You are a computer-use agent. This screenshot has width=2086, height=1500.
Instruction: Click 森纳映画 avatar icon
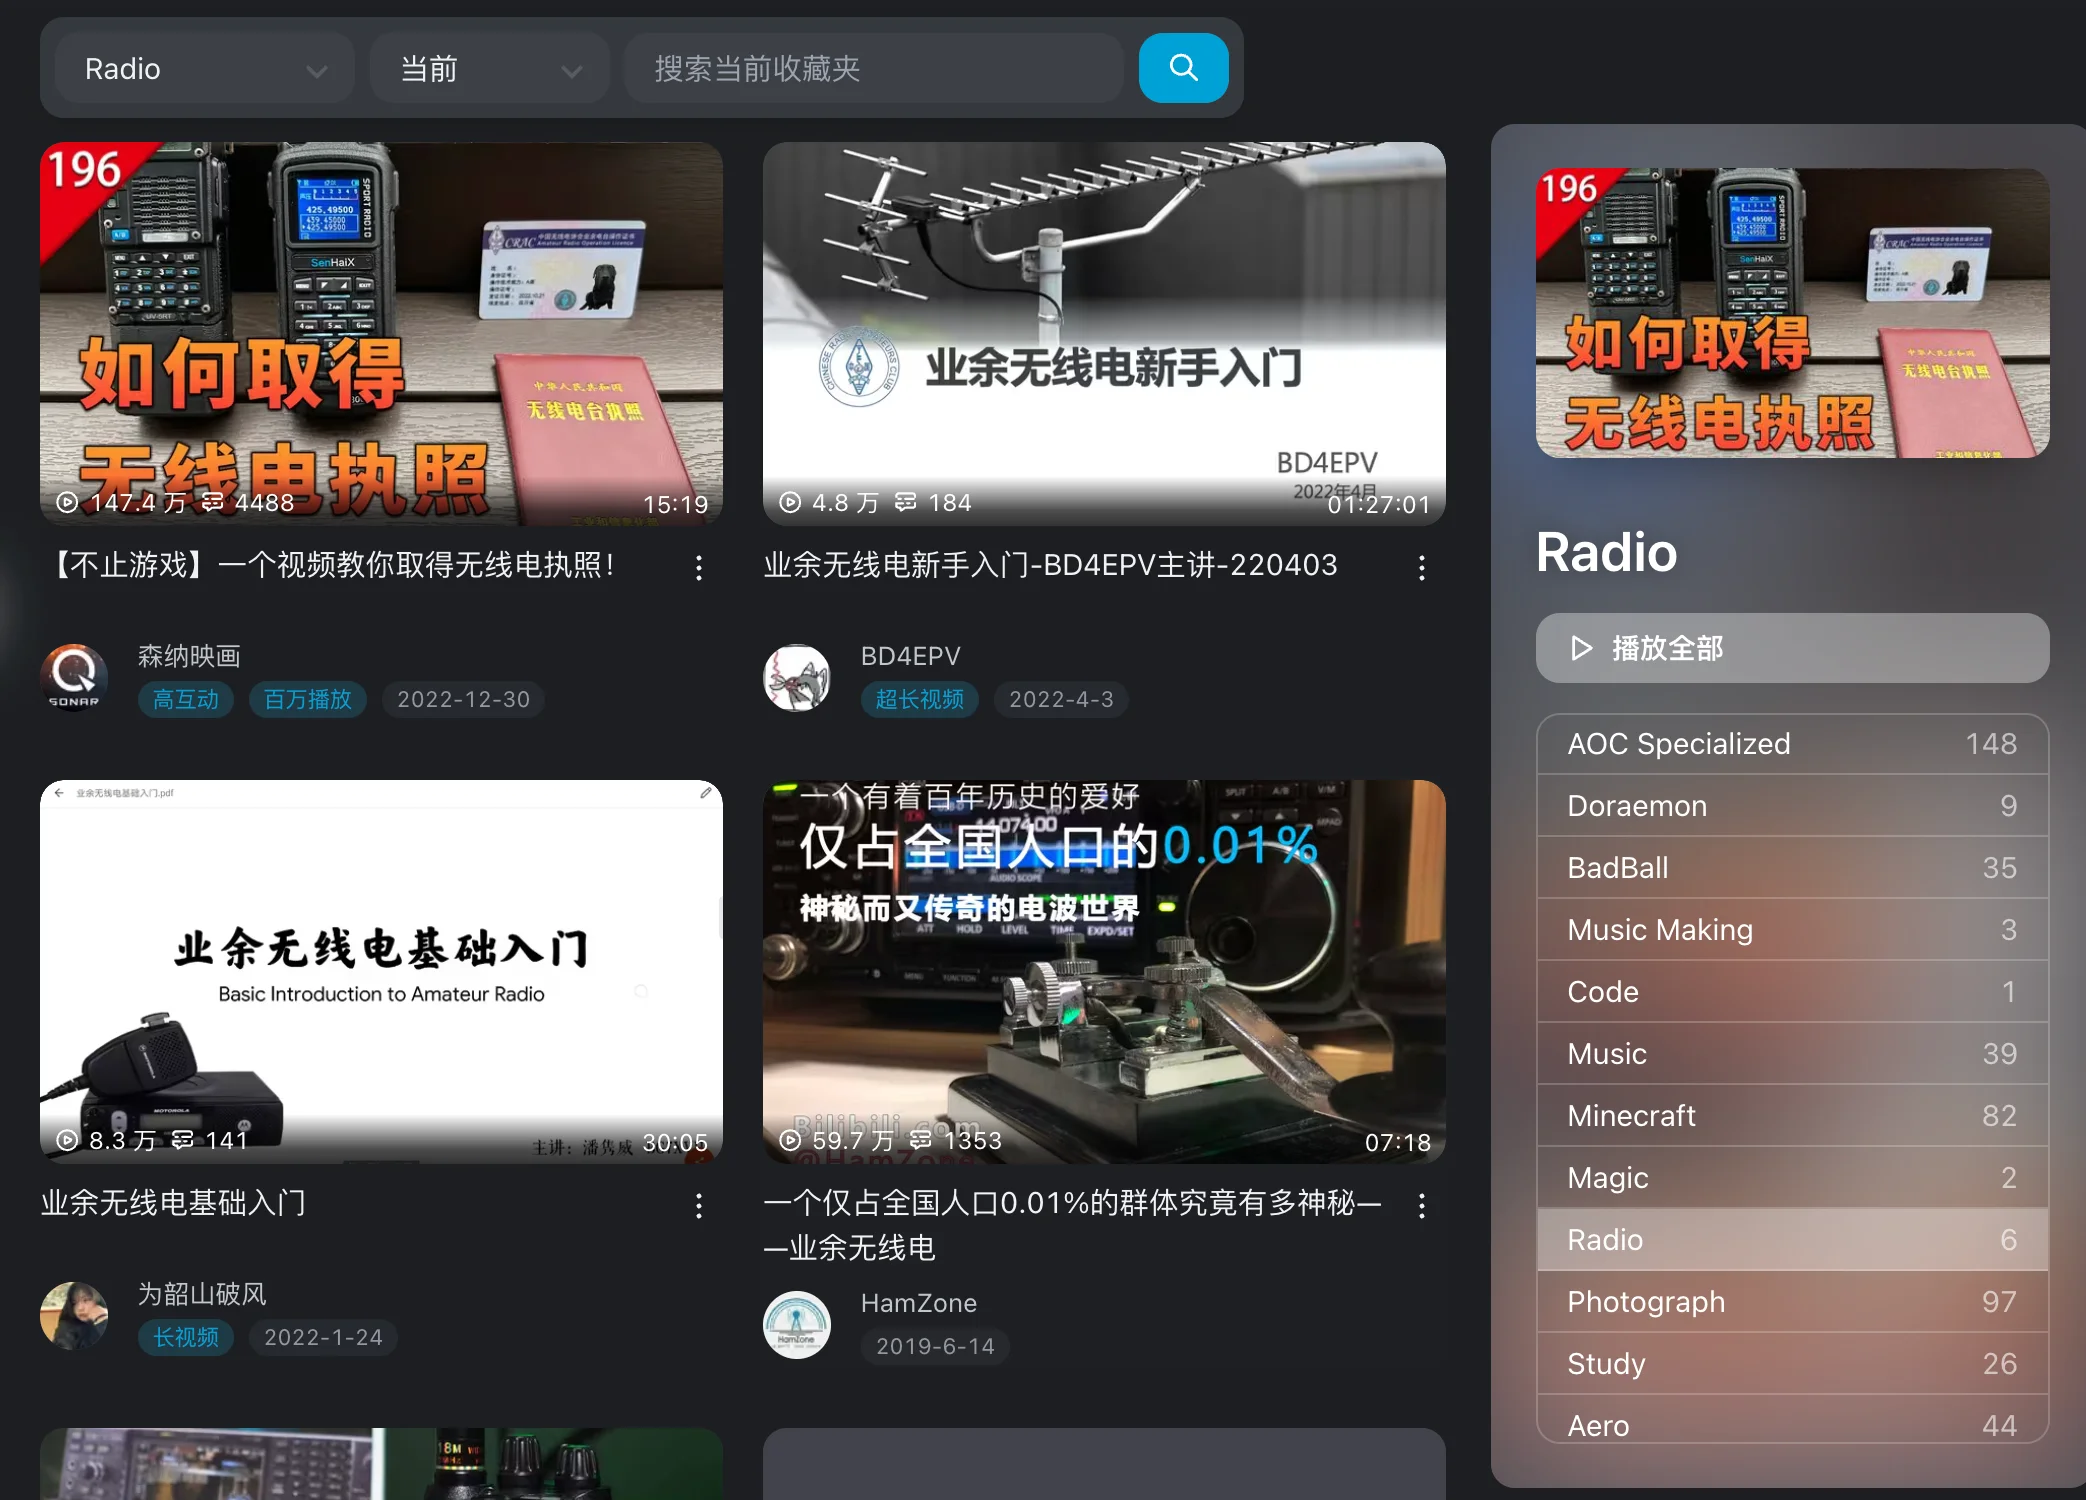[74, 677]
